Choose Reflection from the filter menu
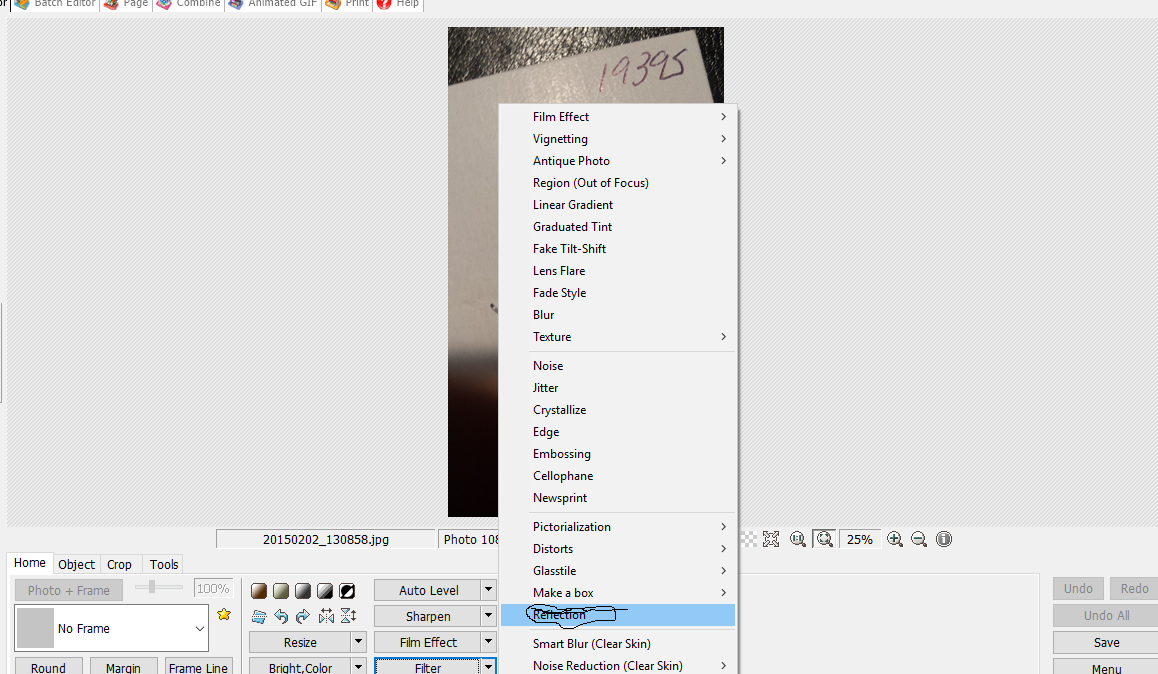This screenshot has width=1158, height=674. point(560,615)
